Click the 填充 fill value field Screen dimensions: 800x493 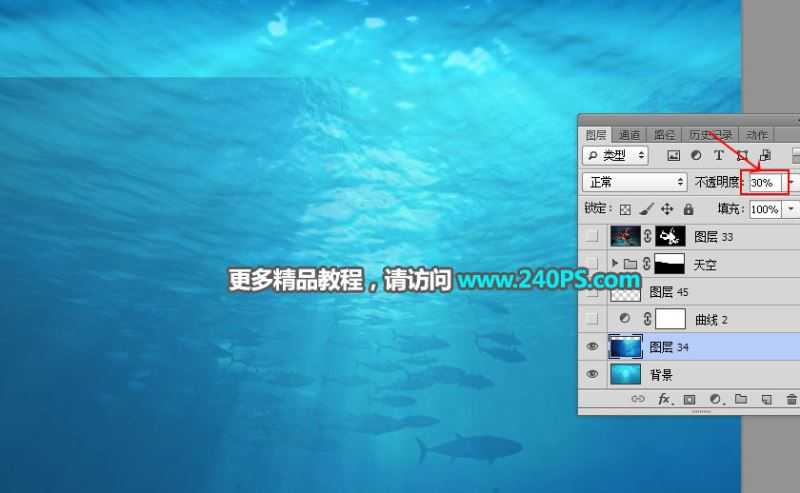(x=765, y=209)
